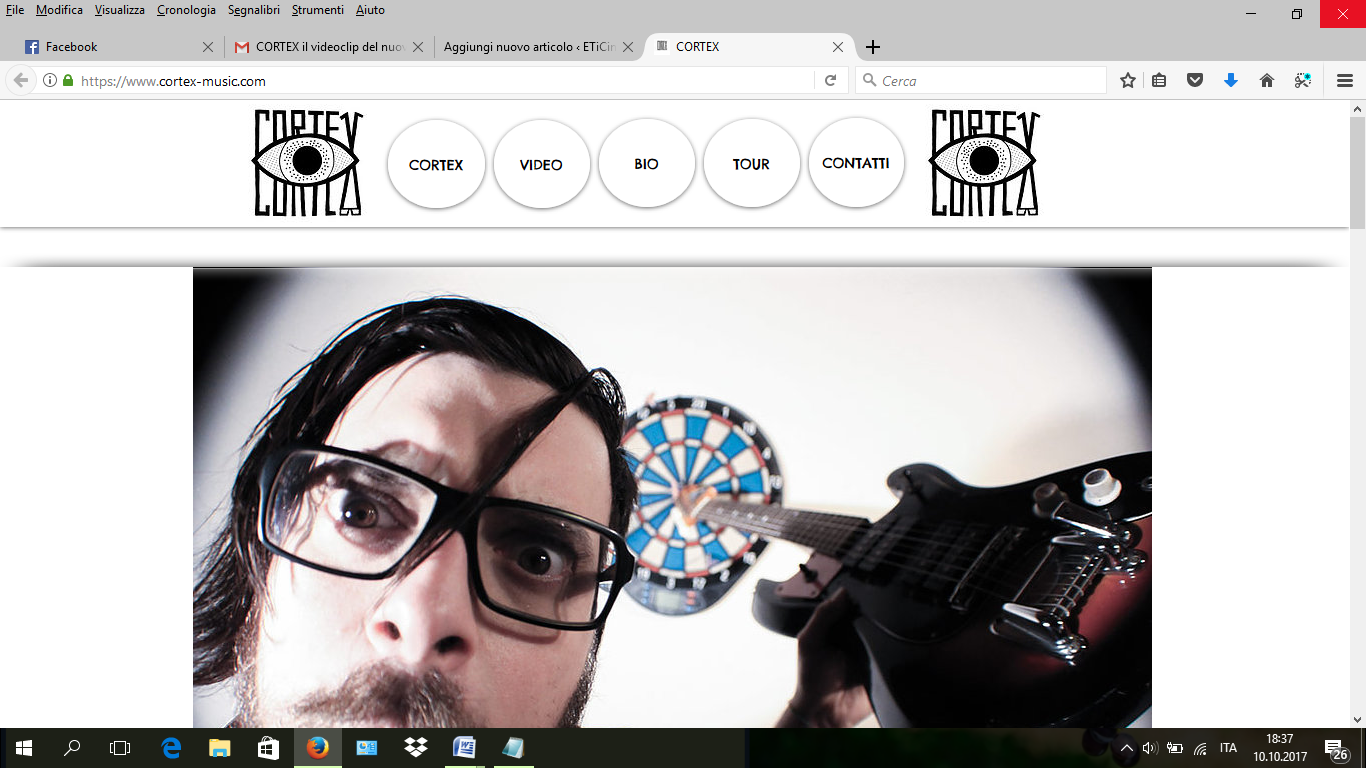Click the site information icon
This screenshot has width=1366, height=768.
[x=50, y=81]
